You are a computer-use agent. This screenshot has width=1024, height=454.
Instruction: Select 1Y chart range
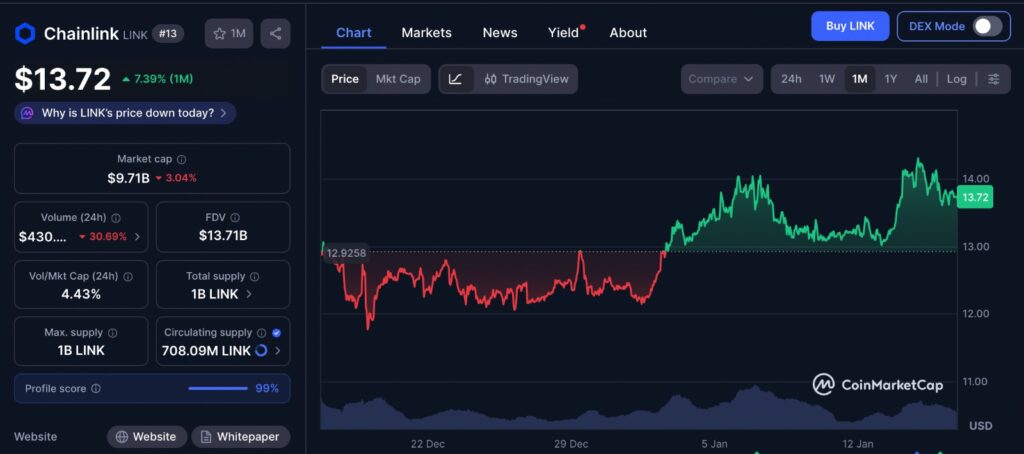(x=891, y=79)
